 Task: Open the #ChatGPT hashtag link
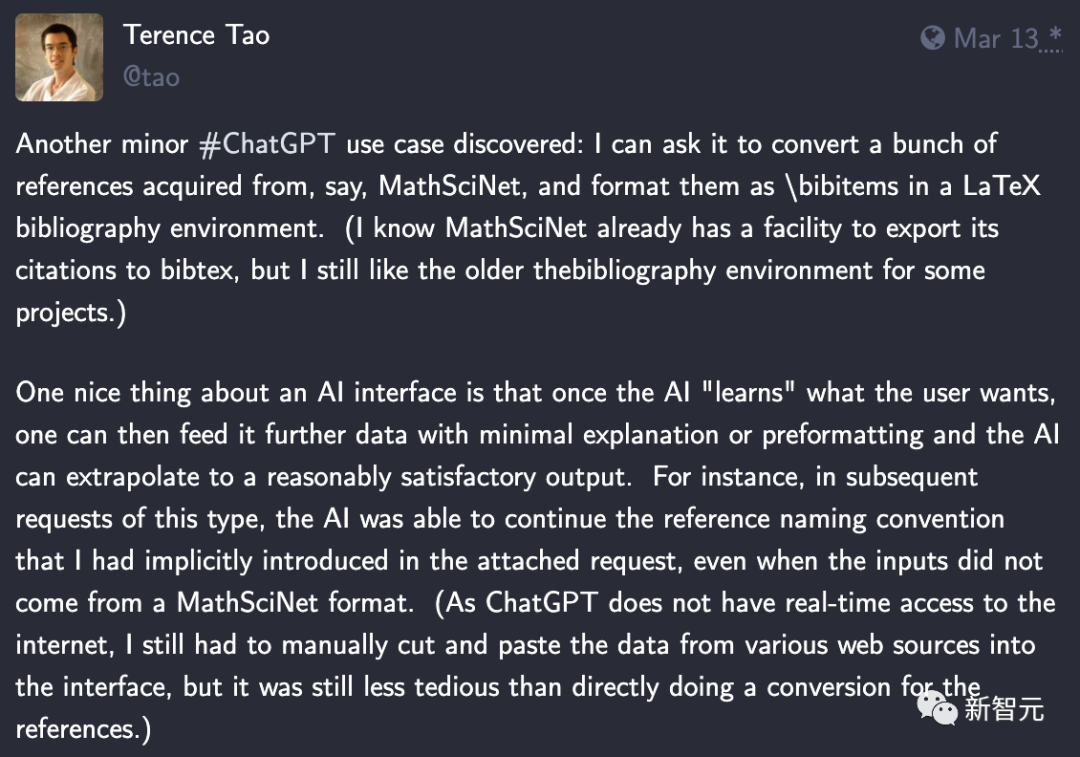pyautogui.click(x=267, y=144)
